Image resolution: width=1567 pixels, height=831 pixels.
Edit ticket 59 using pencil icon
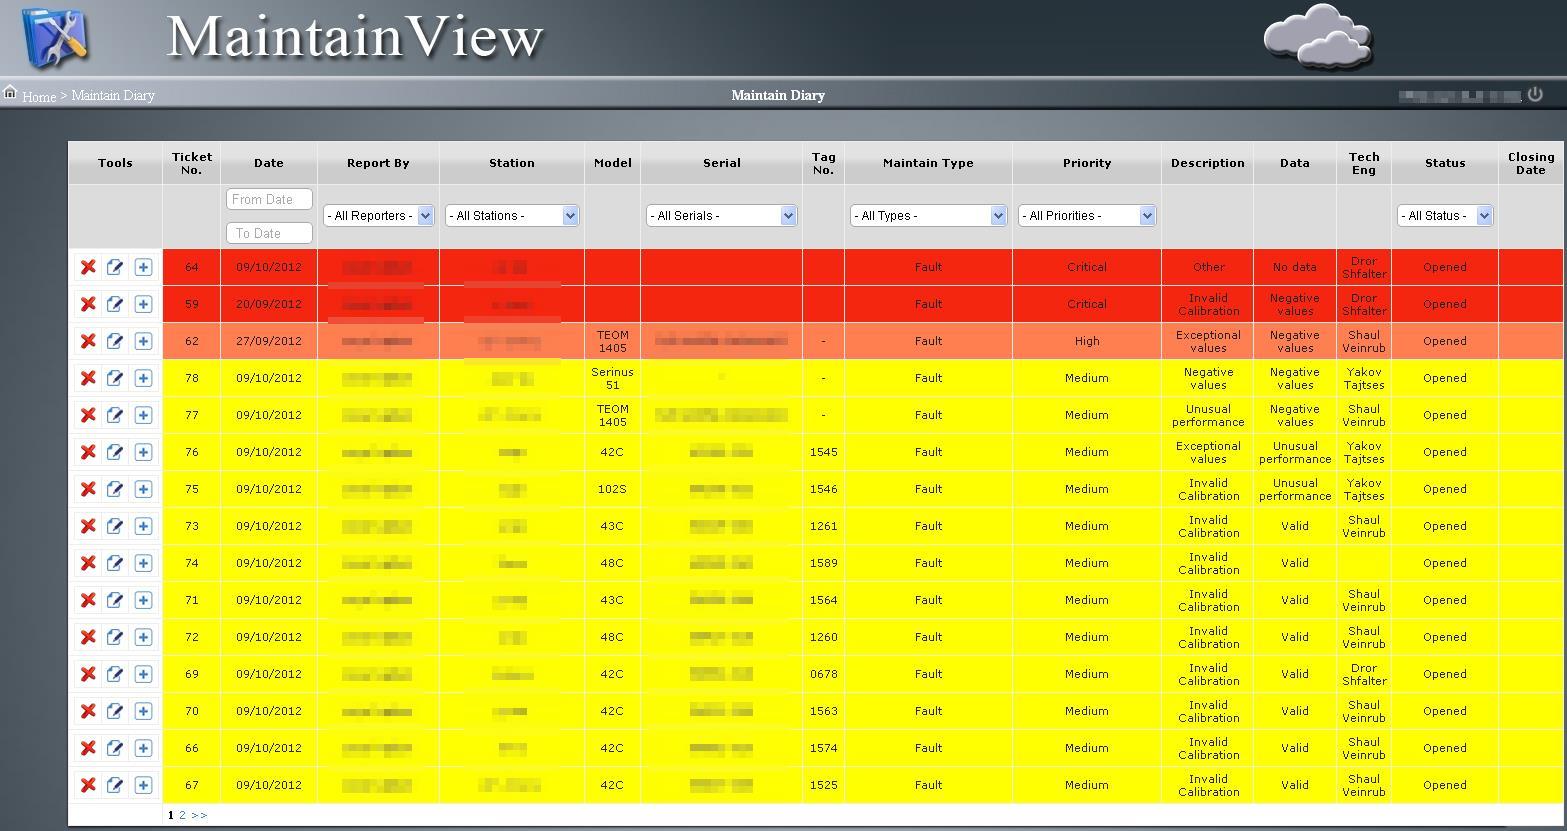coord(115,304)
